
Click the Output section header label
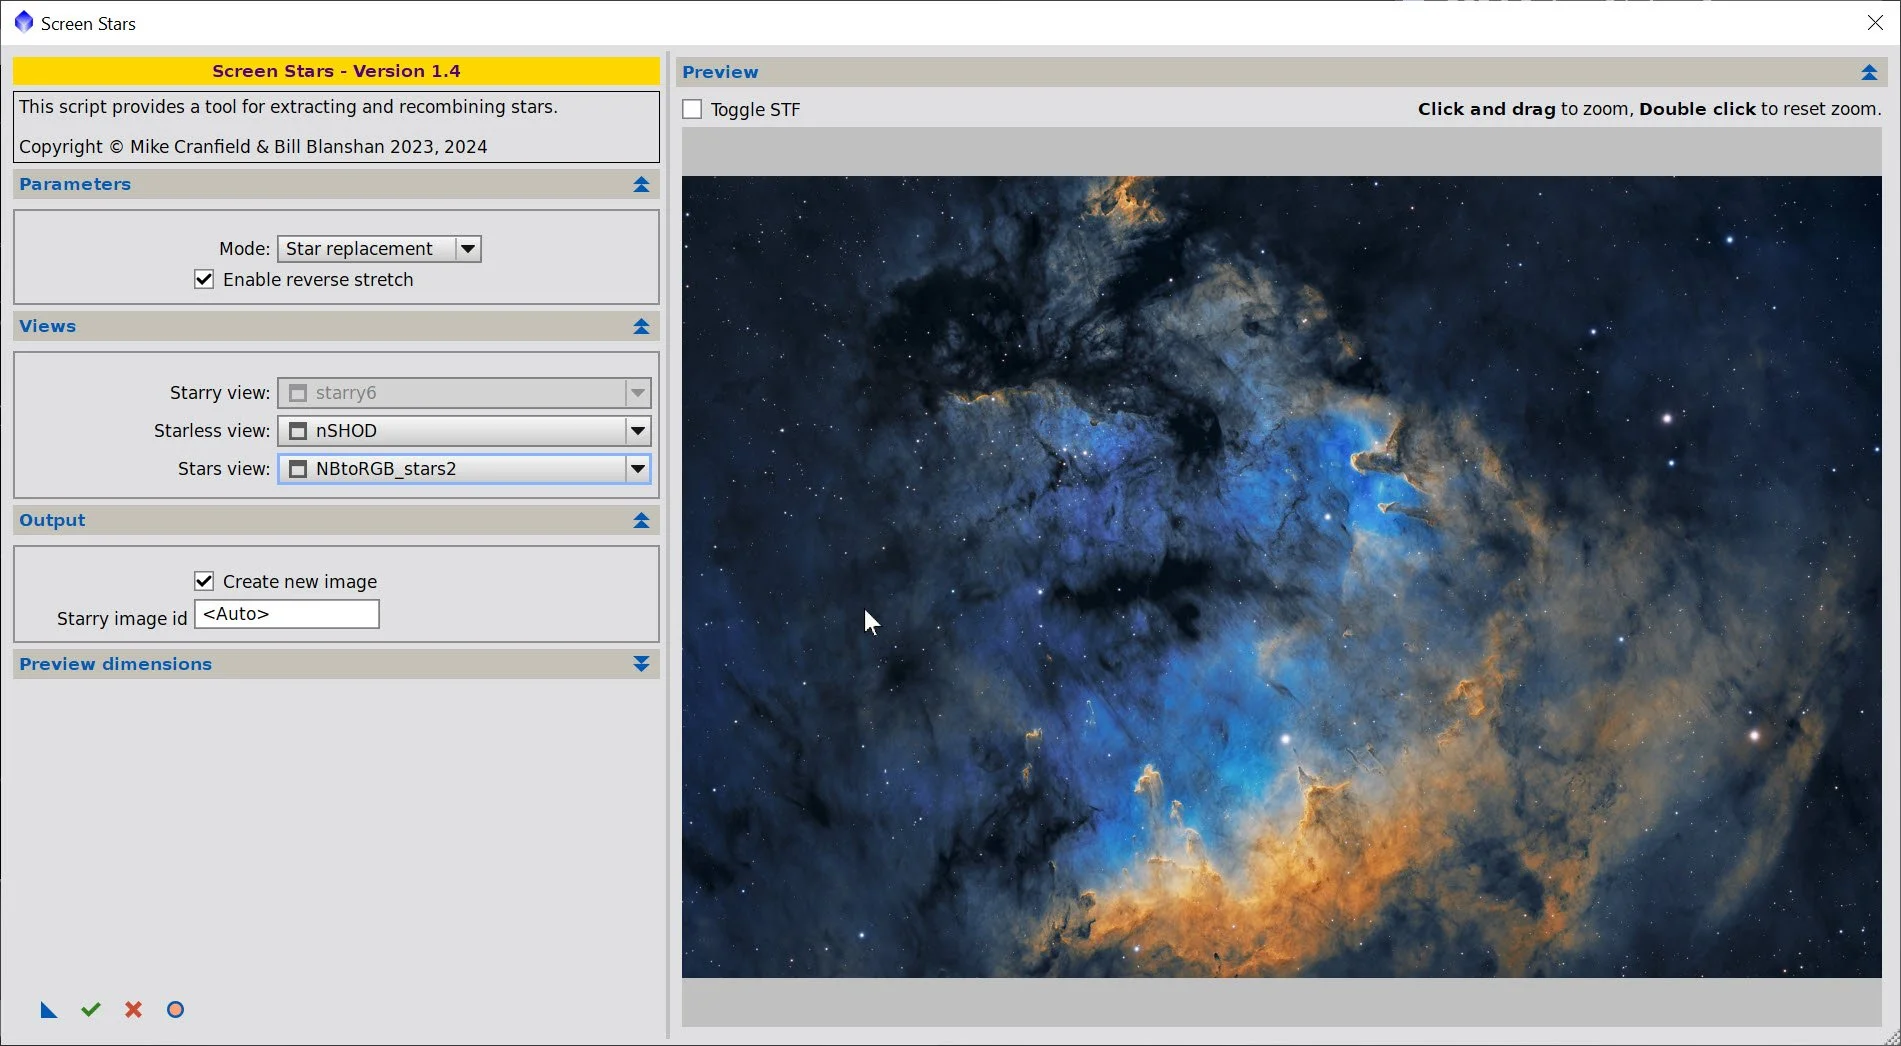(x=52, y=521)
